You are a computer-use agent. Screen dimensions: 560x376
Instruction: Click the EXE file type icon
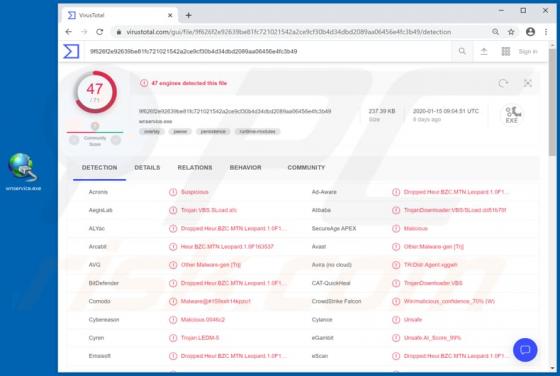(512, 115)
